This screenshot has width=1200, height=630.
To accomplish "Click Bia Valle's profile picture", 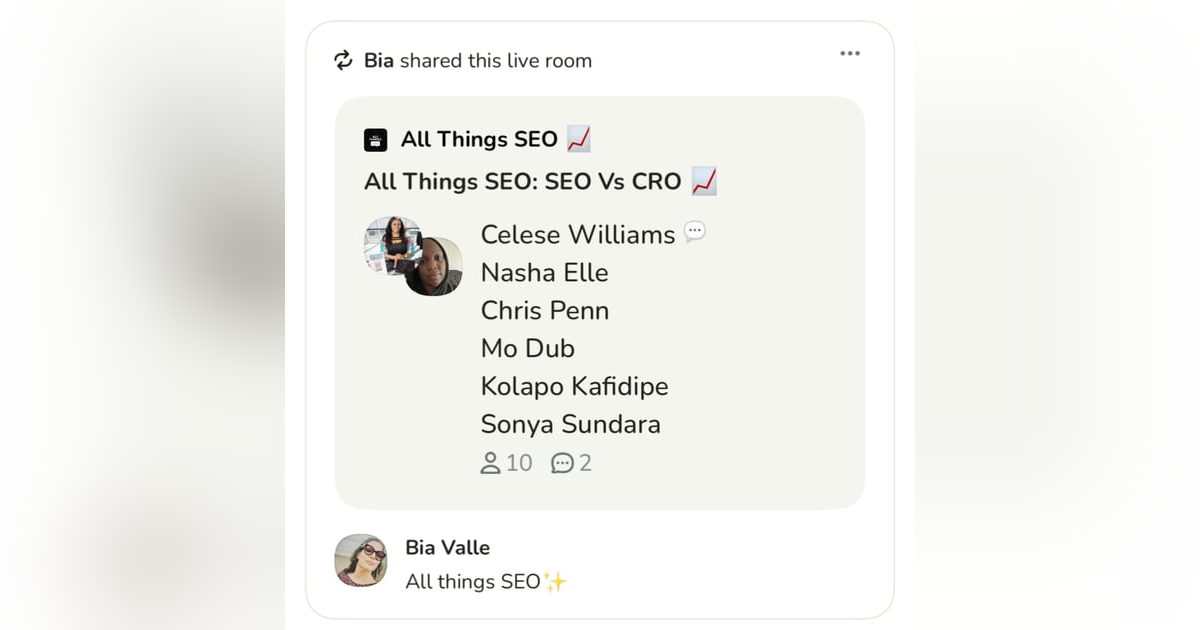I will pyautogui.click(x=360, y=561).
